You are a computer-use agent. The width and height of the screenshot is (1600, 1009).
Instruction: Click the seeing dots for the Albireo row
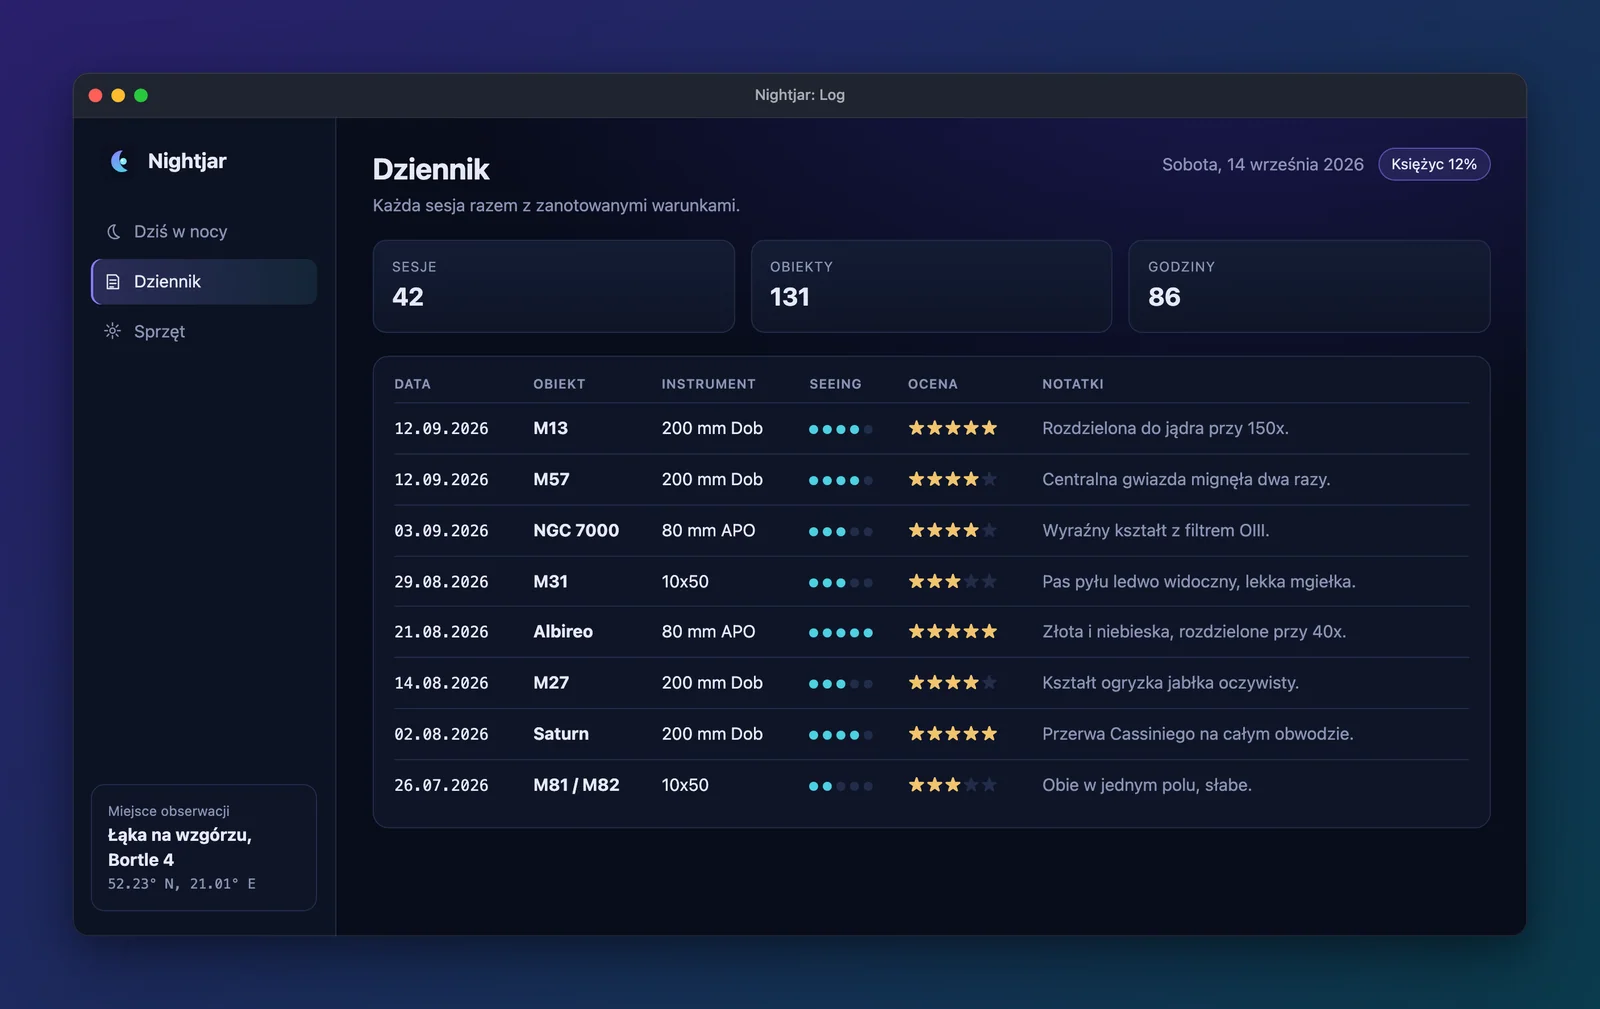pos(841,632)
